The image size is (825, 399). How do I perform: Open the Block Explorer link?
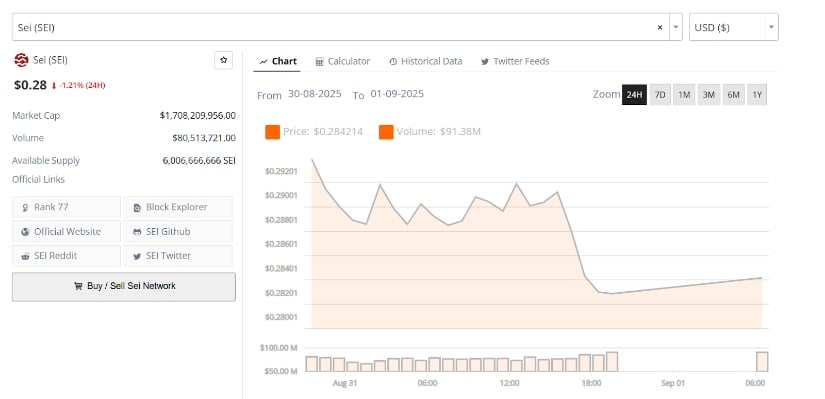(178, 207)
